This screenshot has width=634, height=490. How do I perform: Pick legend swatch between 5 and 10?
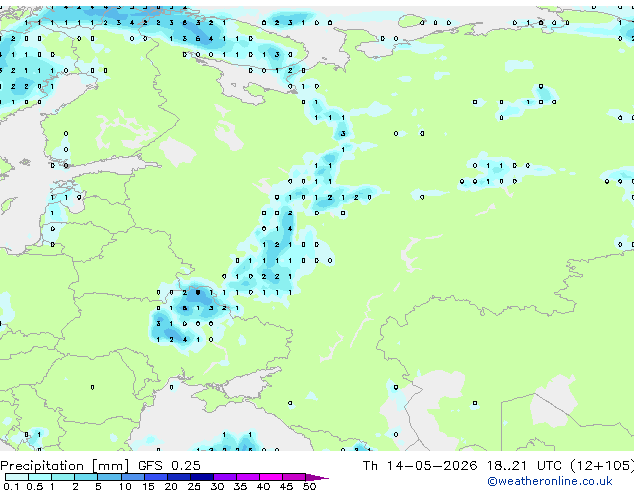[109, 477]
